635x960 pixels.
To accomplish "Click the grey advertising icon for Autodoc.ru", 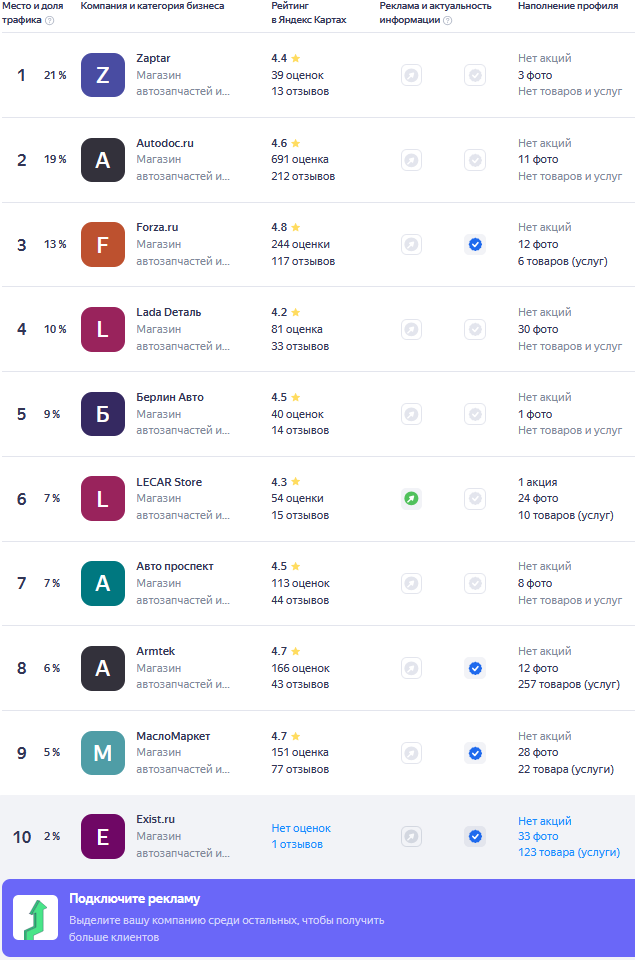I will click(411, 160).
